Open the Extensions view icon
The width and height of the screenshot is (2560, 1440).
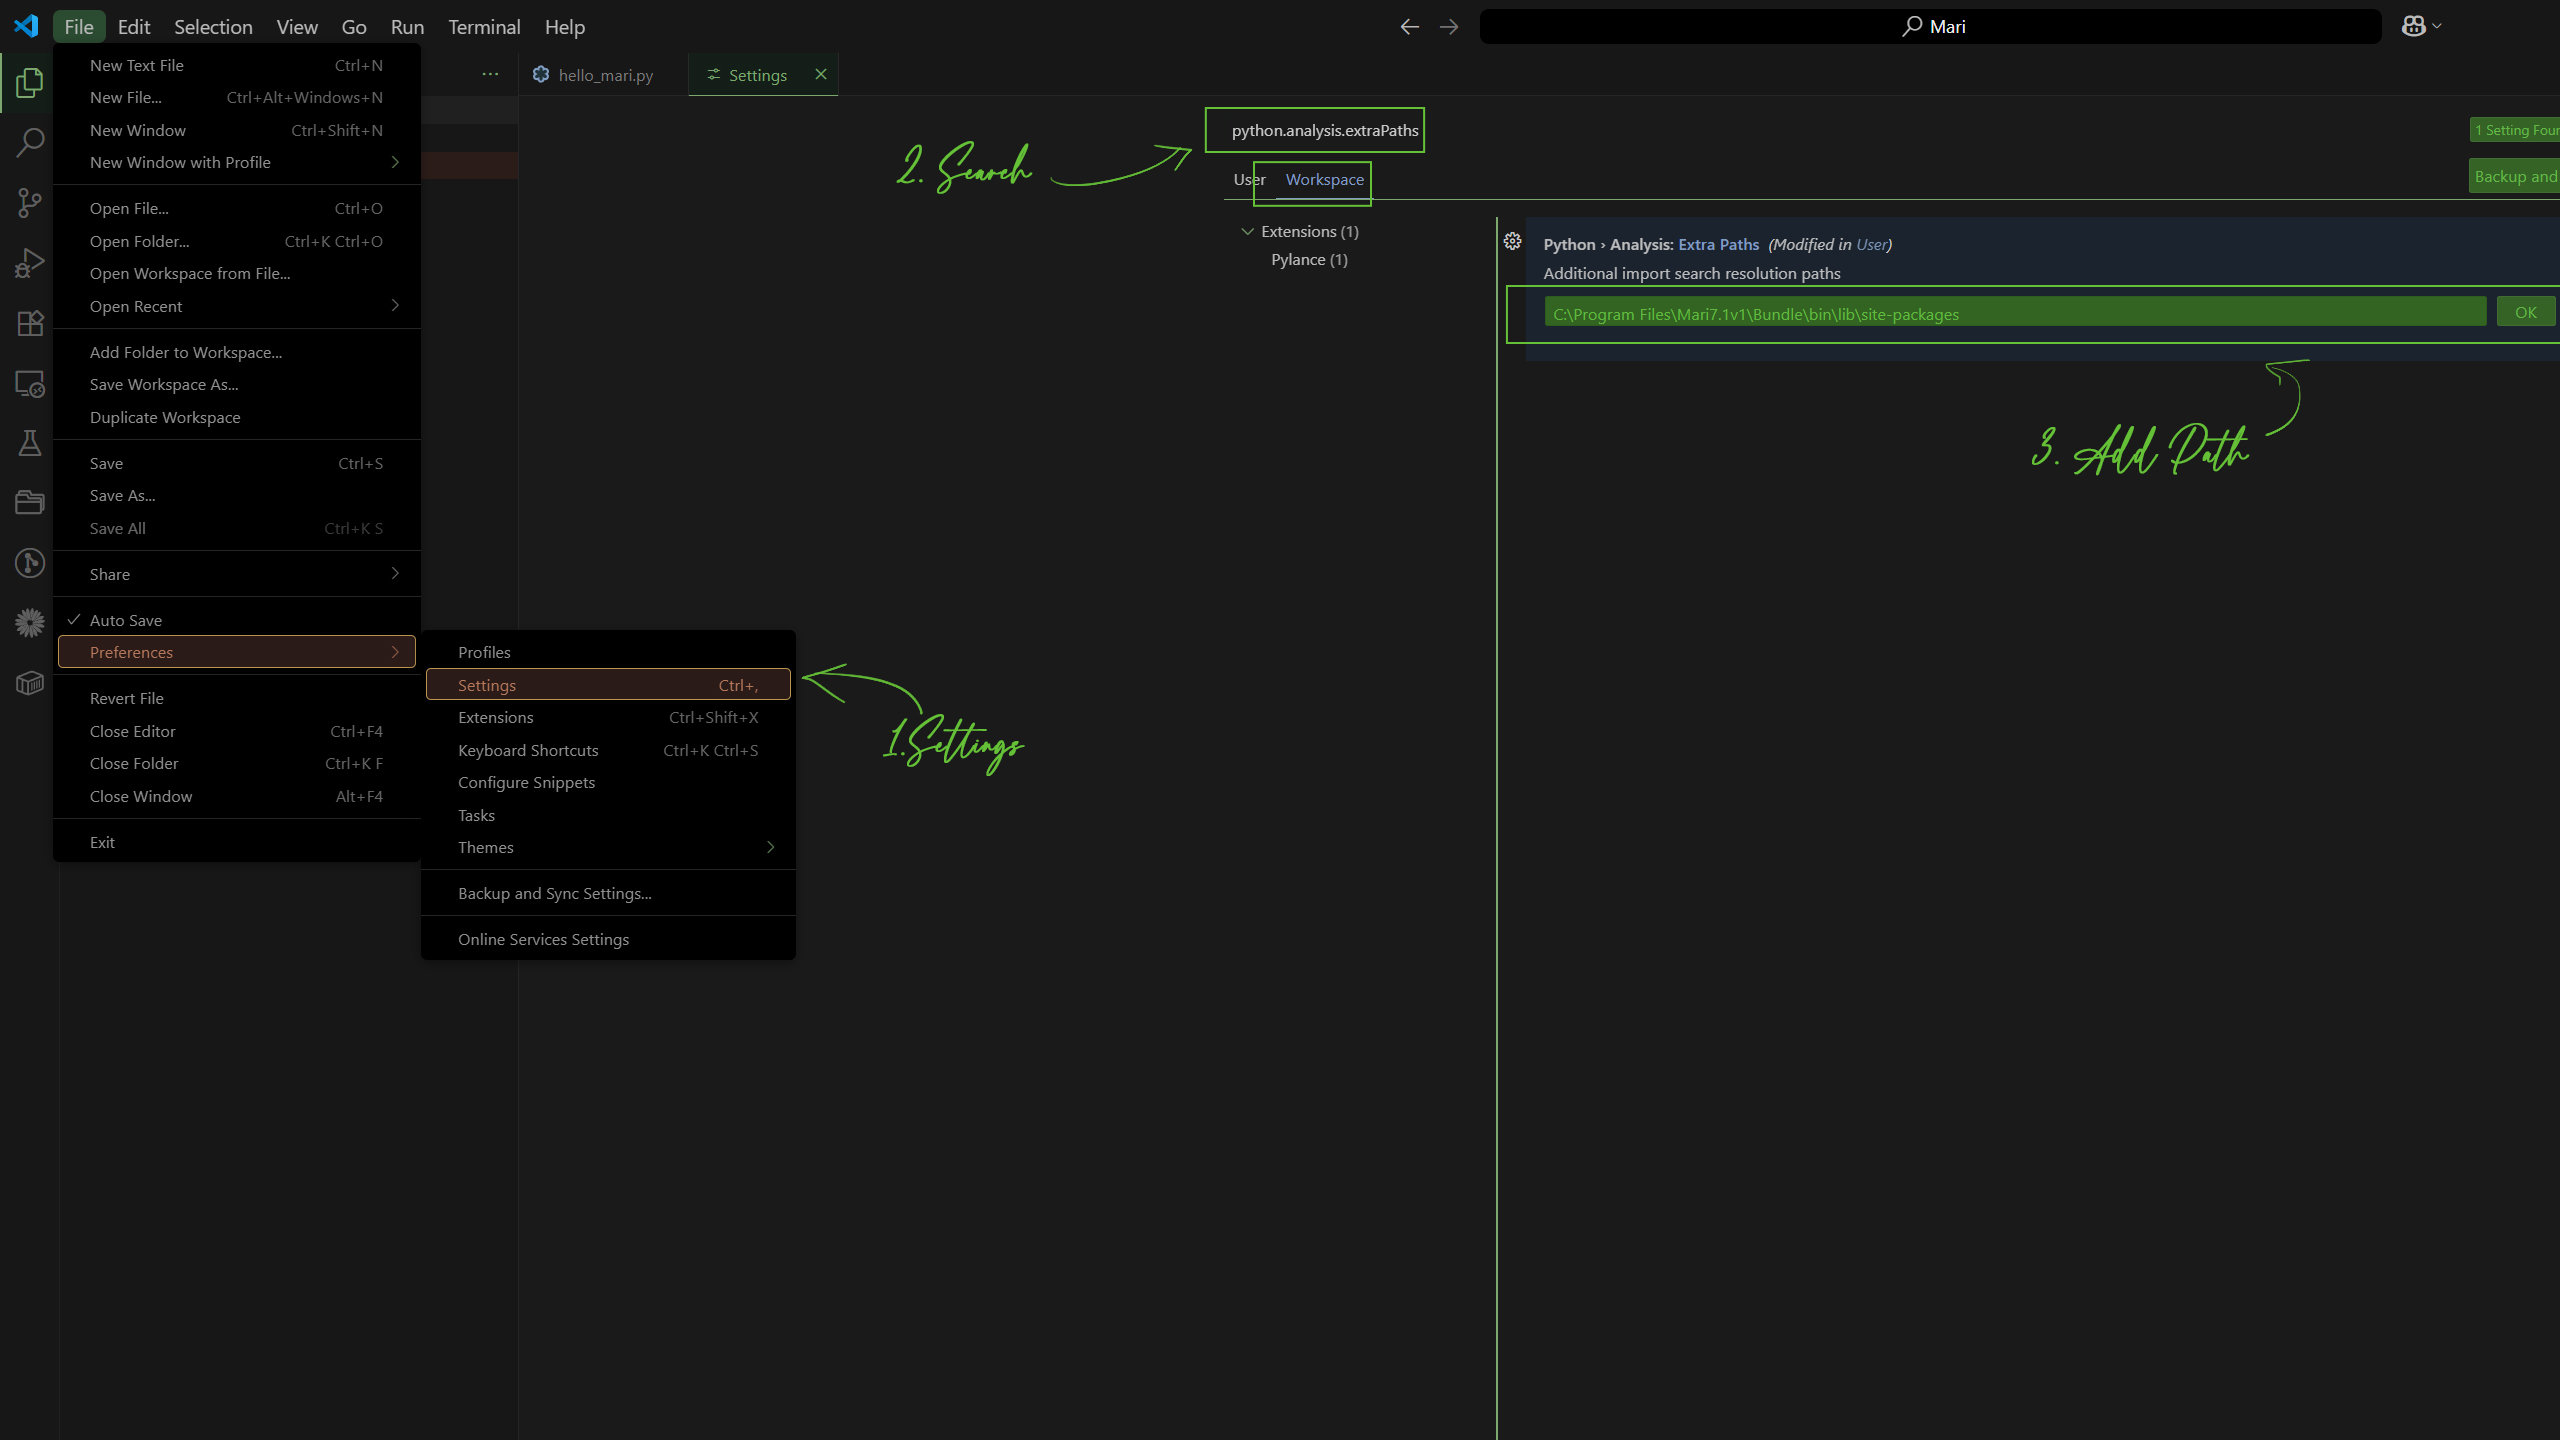point(29,323)
